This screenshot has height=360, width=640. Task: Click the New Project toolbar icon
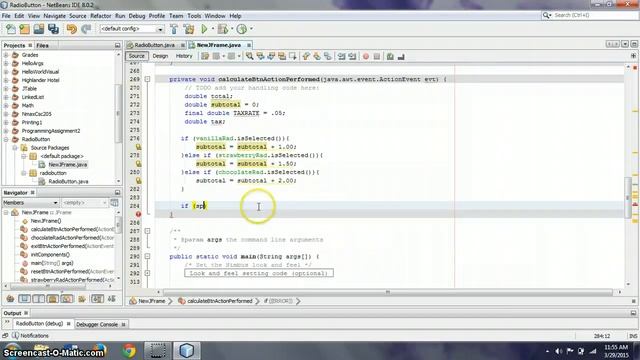coord(24,29)
